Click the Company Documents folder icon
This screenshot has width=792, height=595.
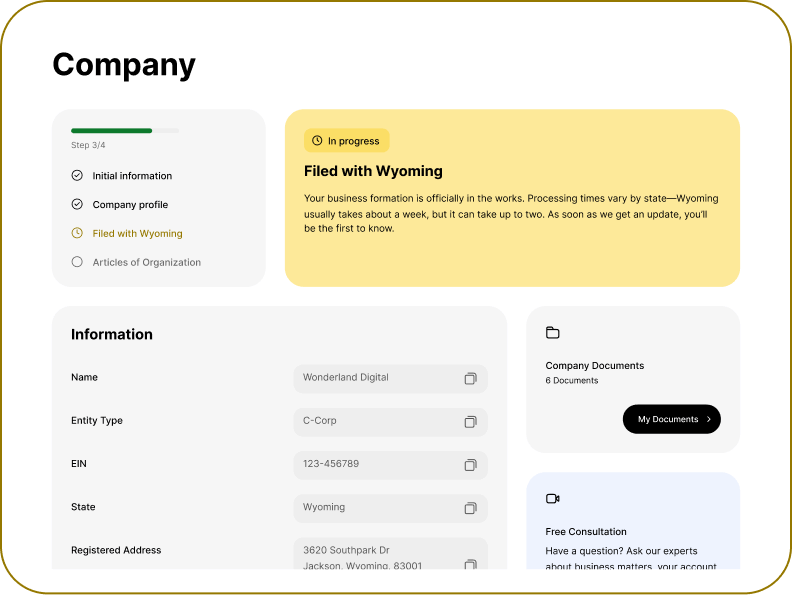pyautogui.click(x=552, y=333)
